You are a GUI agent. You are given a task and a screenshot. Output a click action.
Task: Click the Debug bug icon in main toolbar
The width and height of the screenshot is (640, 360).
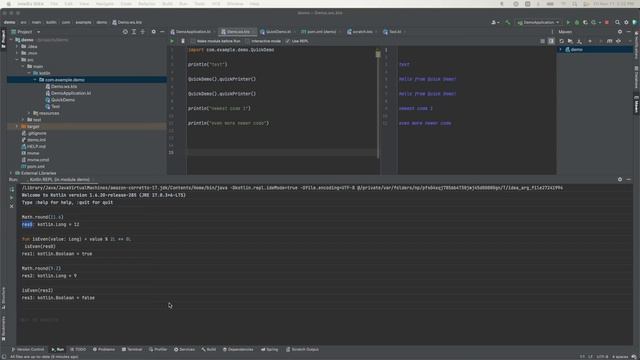tap(577, 22)
